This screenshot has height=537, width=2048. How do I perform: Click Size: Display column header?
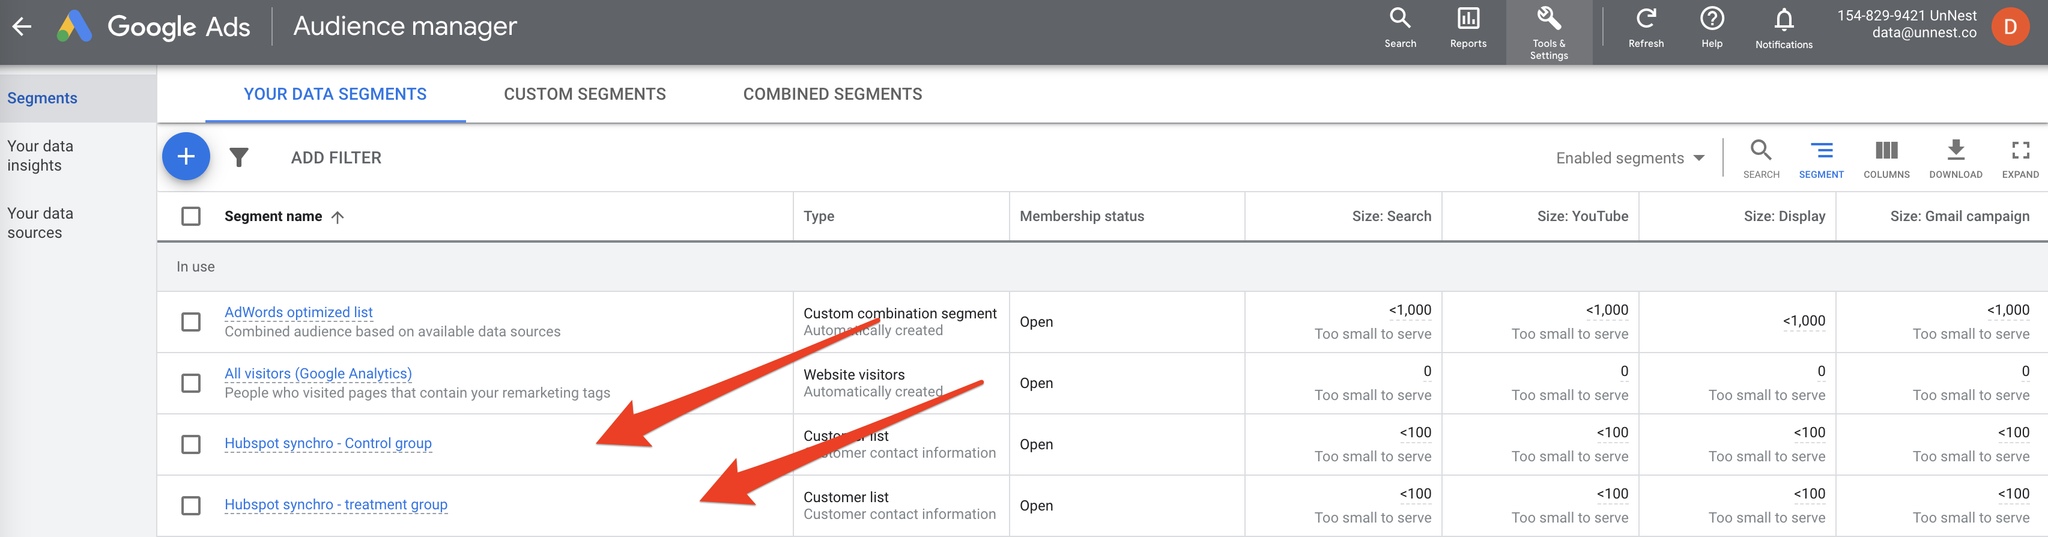pyautogui.click(x=1784, y=216)
